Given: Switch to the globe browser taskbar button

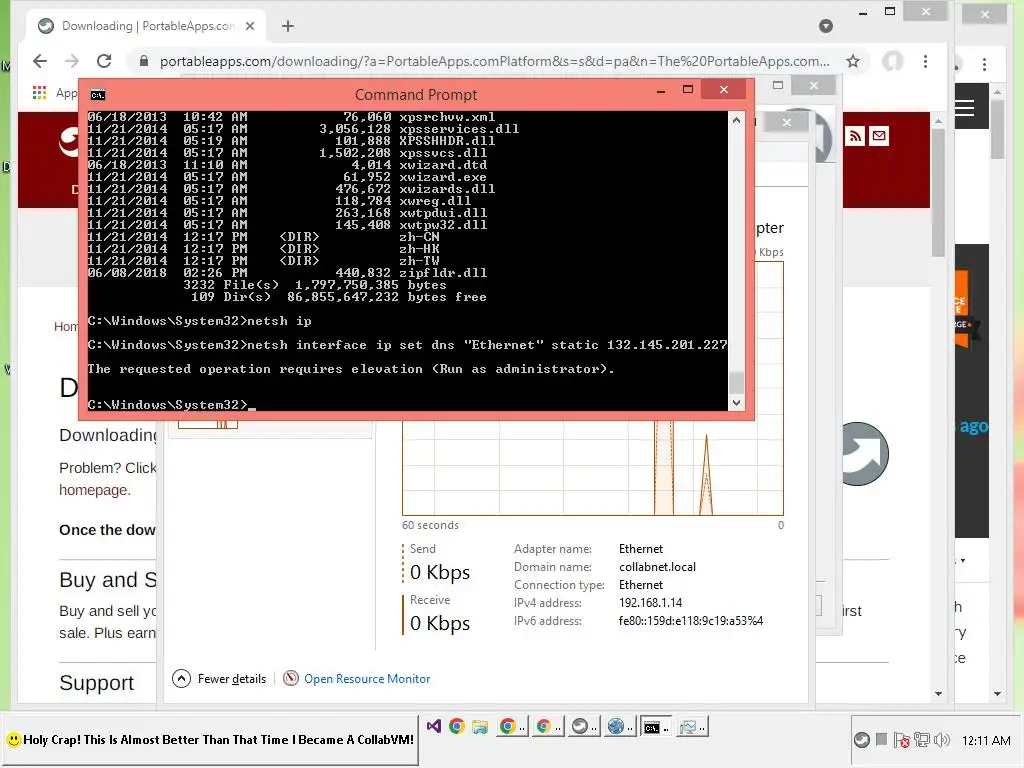Looking at the screenshot, I should (x=619, y=726).
